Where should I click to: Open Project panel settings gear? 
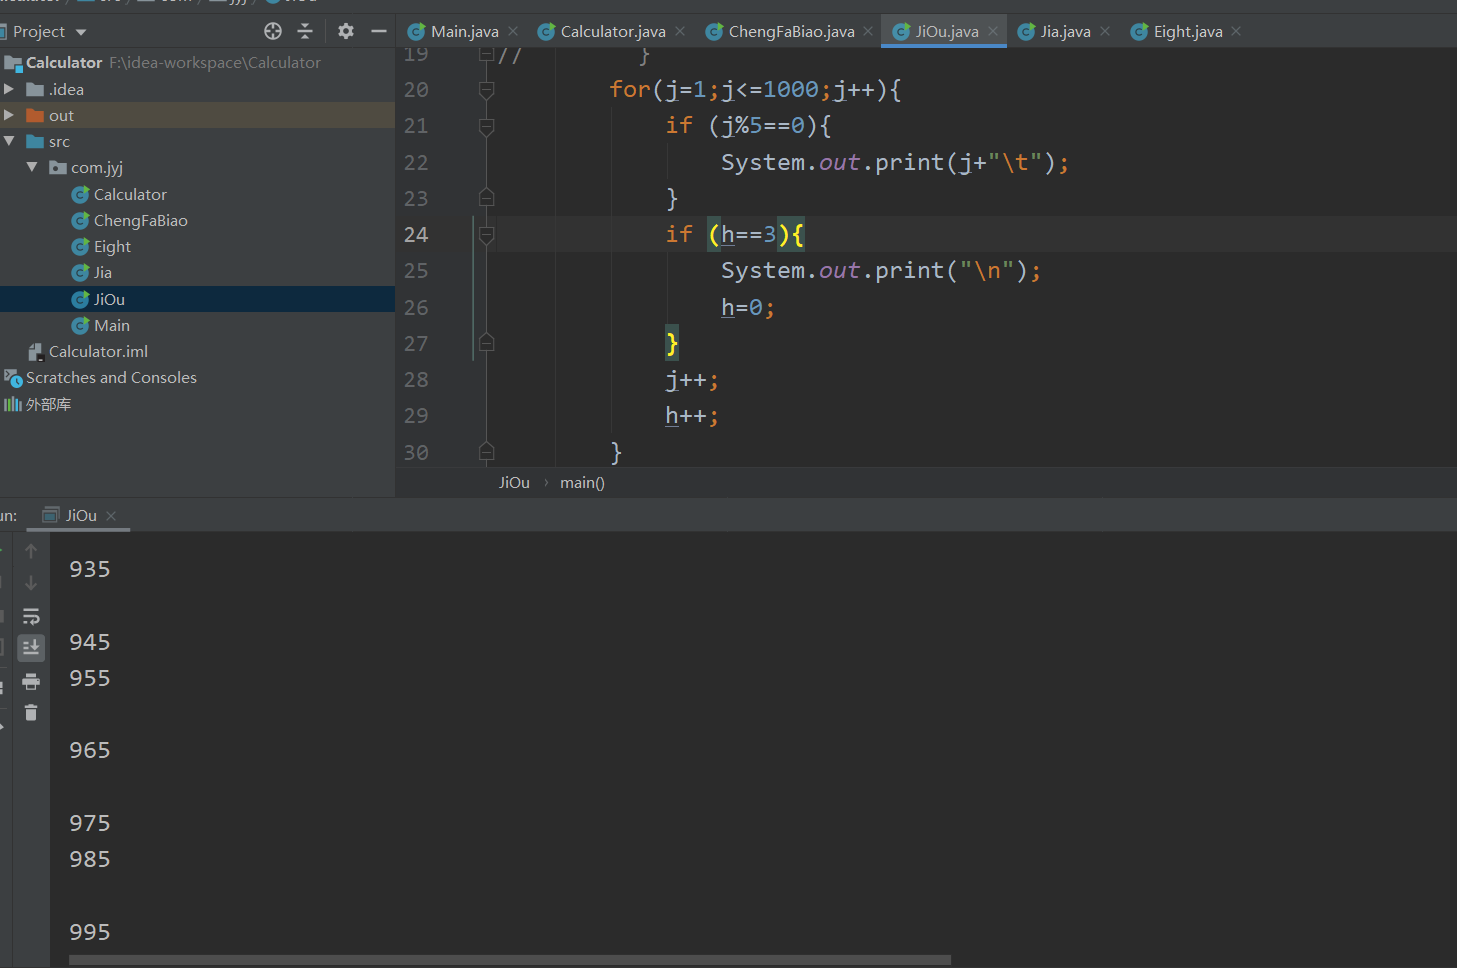[x=346, y=31]
